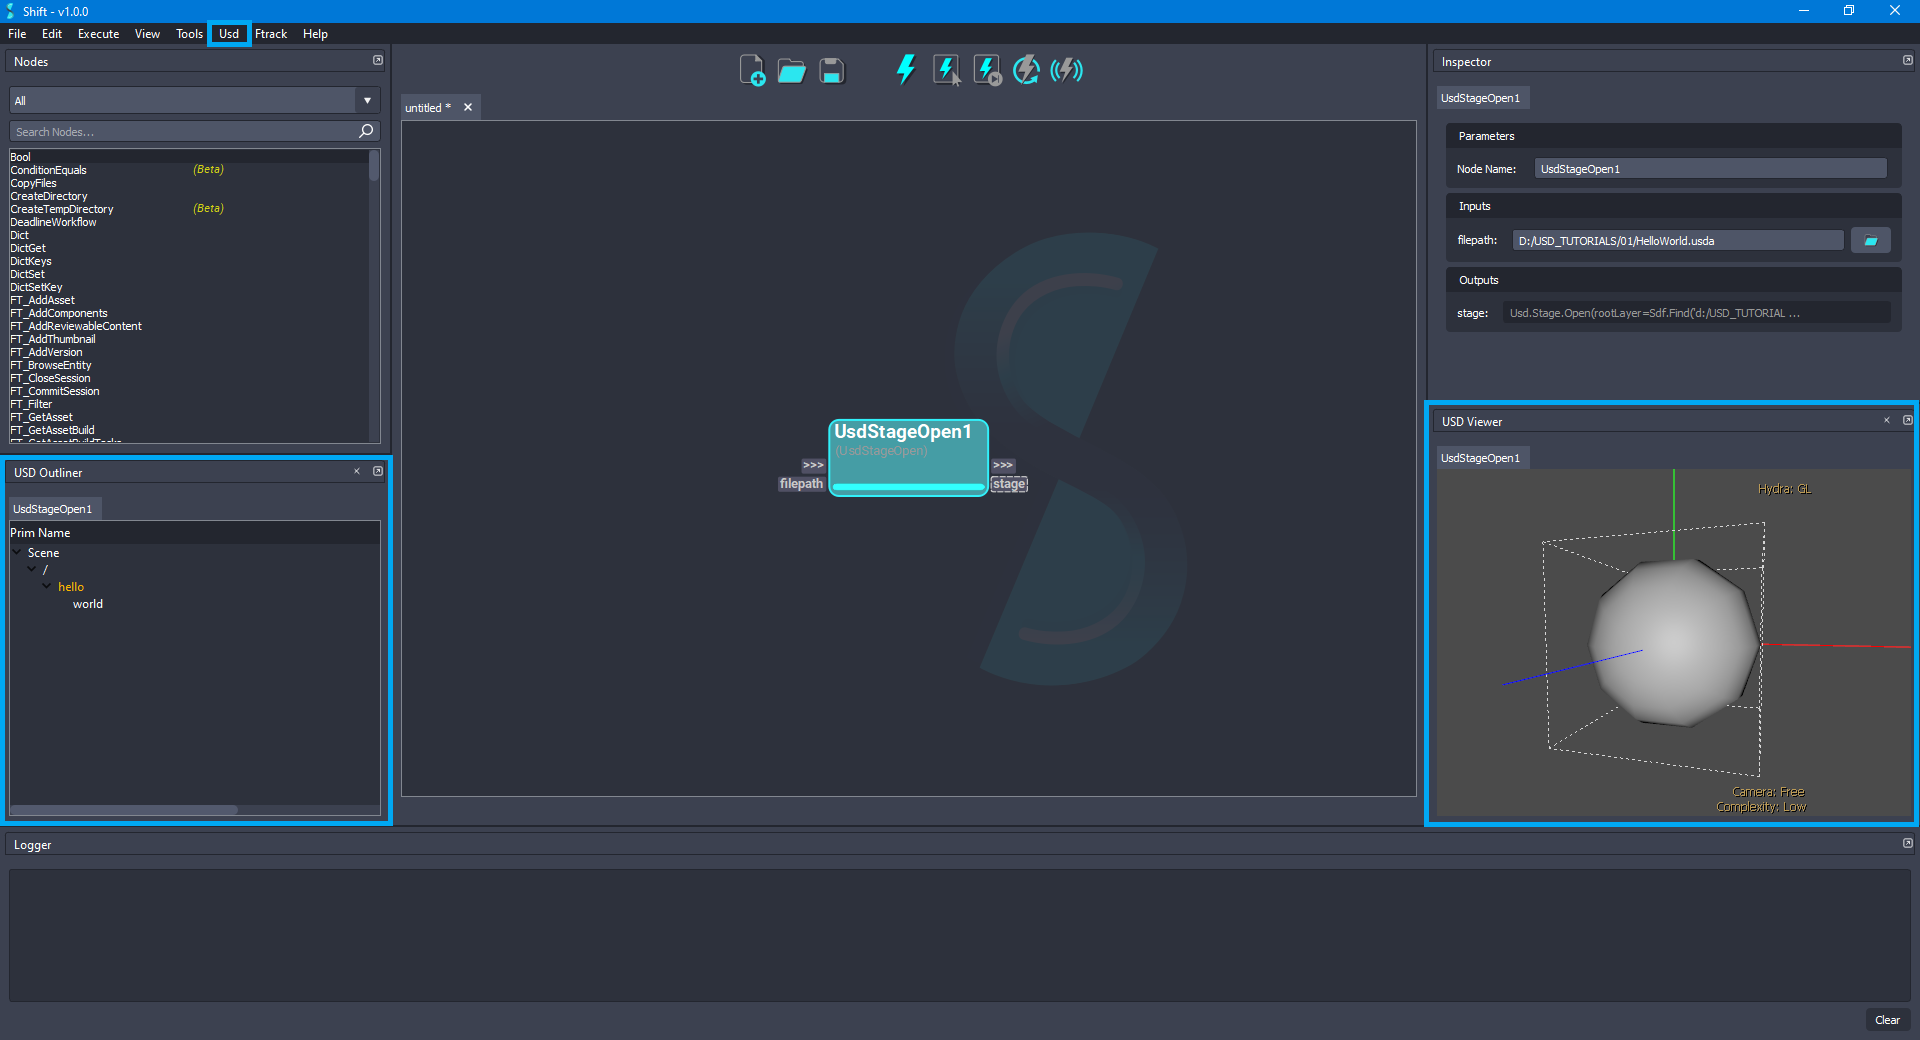Pop out the Inspector panel

1906,60
